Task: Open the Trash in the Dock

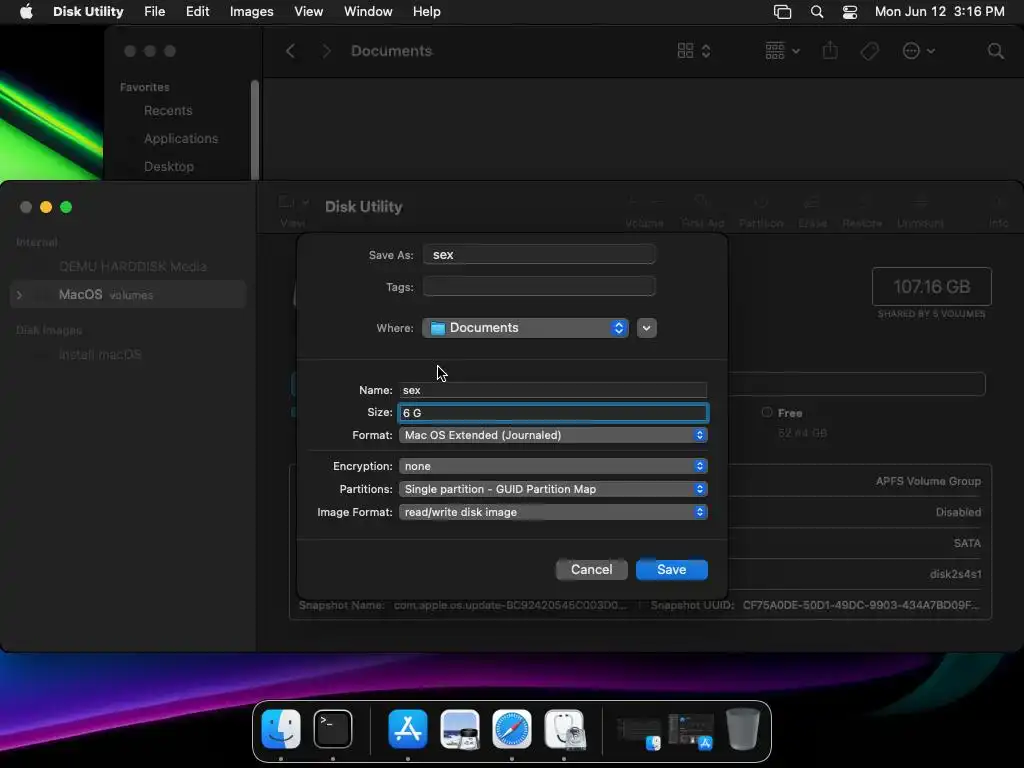Action: click(x=743, y=729)
